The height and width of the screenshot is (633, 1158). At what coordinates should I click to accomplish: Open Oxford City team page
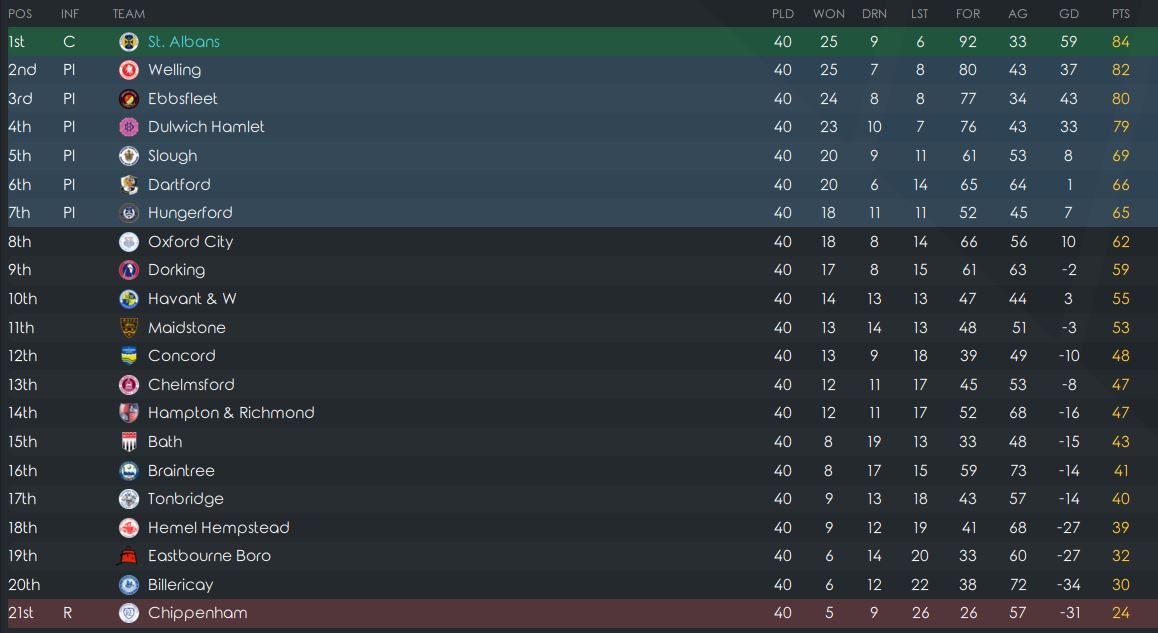pyautogui.click(x=190, y=242)
